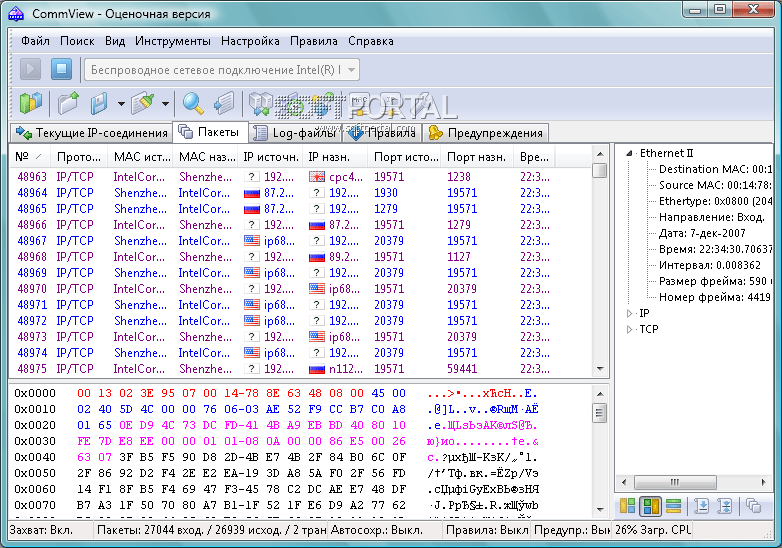
Task: Open the Инструменты menu
Action: (x=172, y=41)
